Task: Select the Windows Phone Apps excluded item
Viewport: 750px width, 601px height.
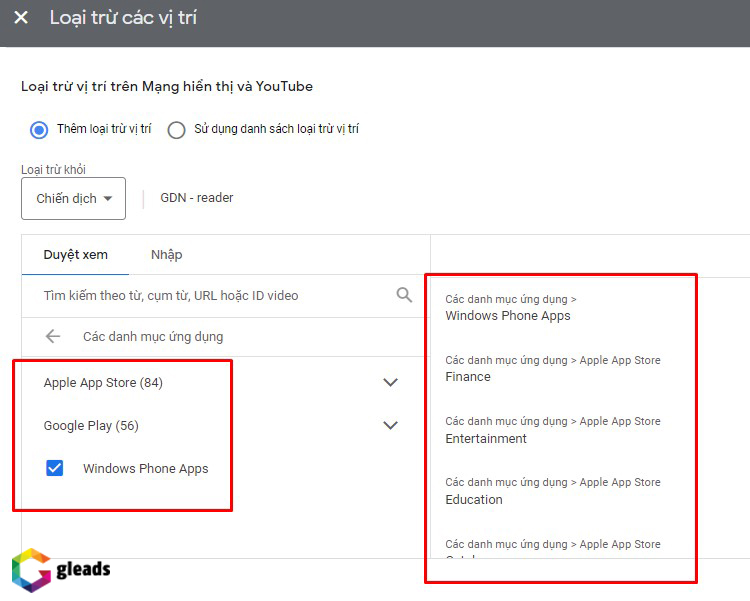Action: 508,316
